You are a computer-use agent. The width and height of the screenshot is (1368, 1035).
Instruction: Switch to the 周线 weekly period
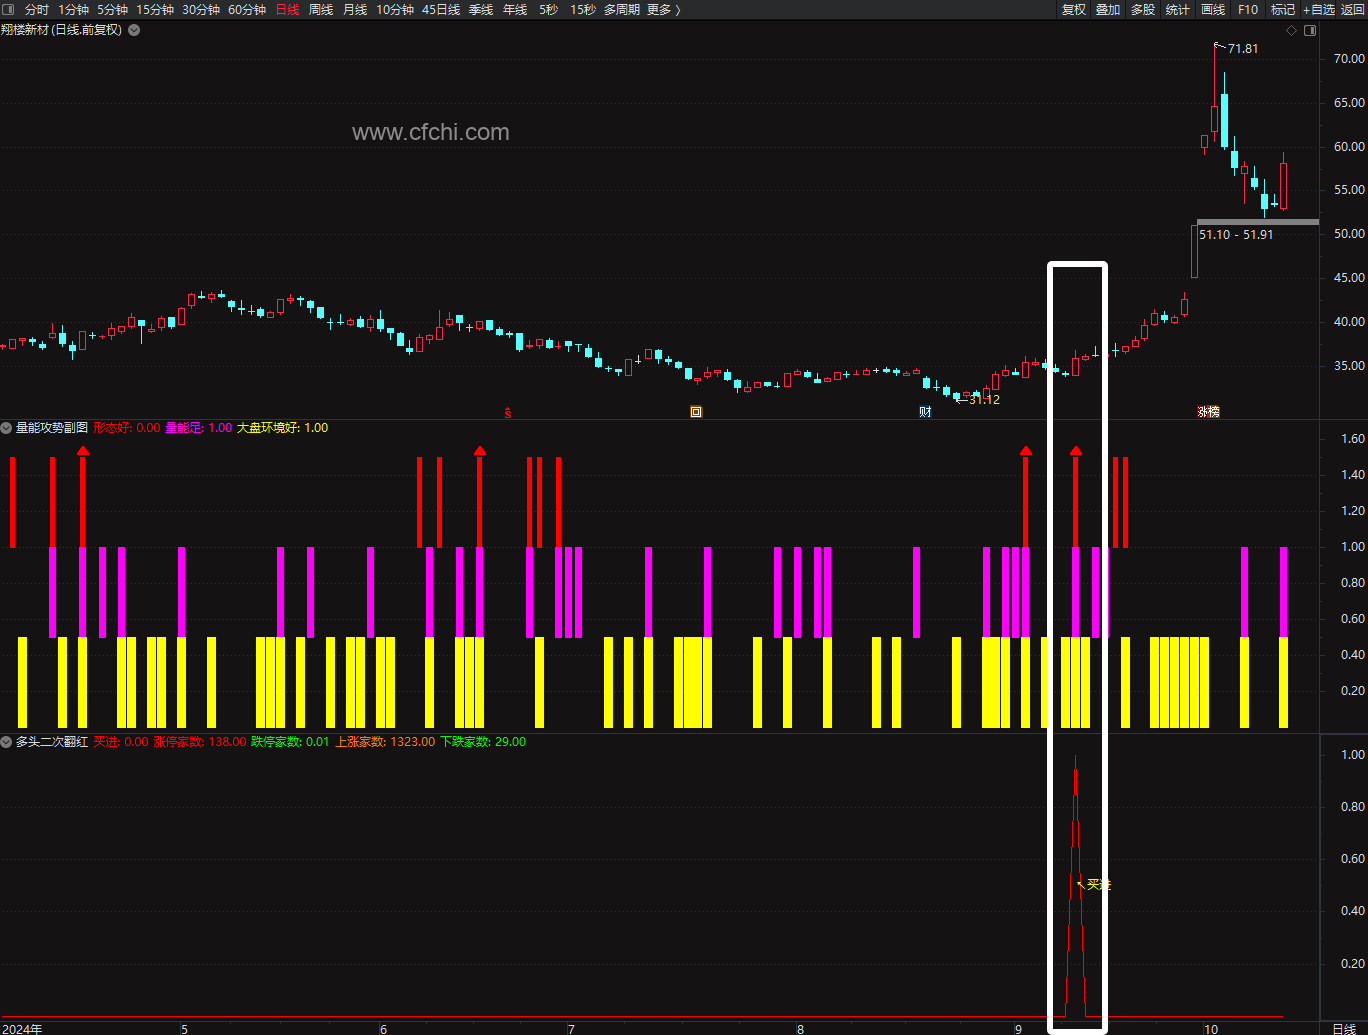pos(321,9)
